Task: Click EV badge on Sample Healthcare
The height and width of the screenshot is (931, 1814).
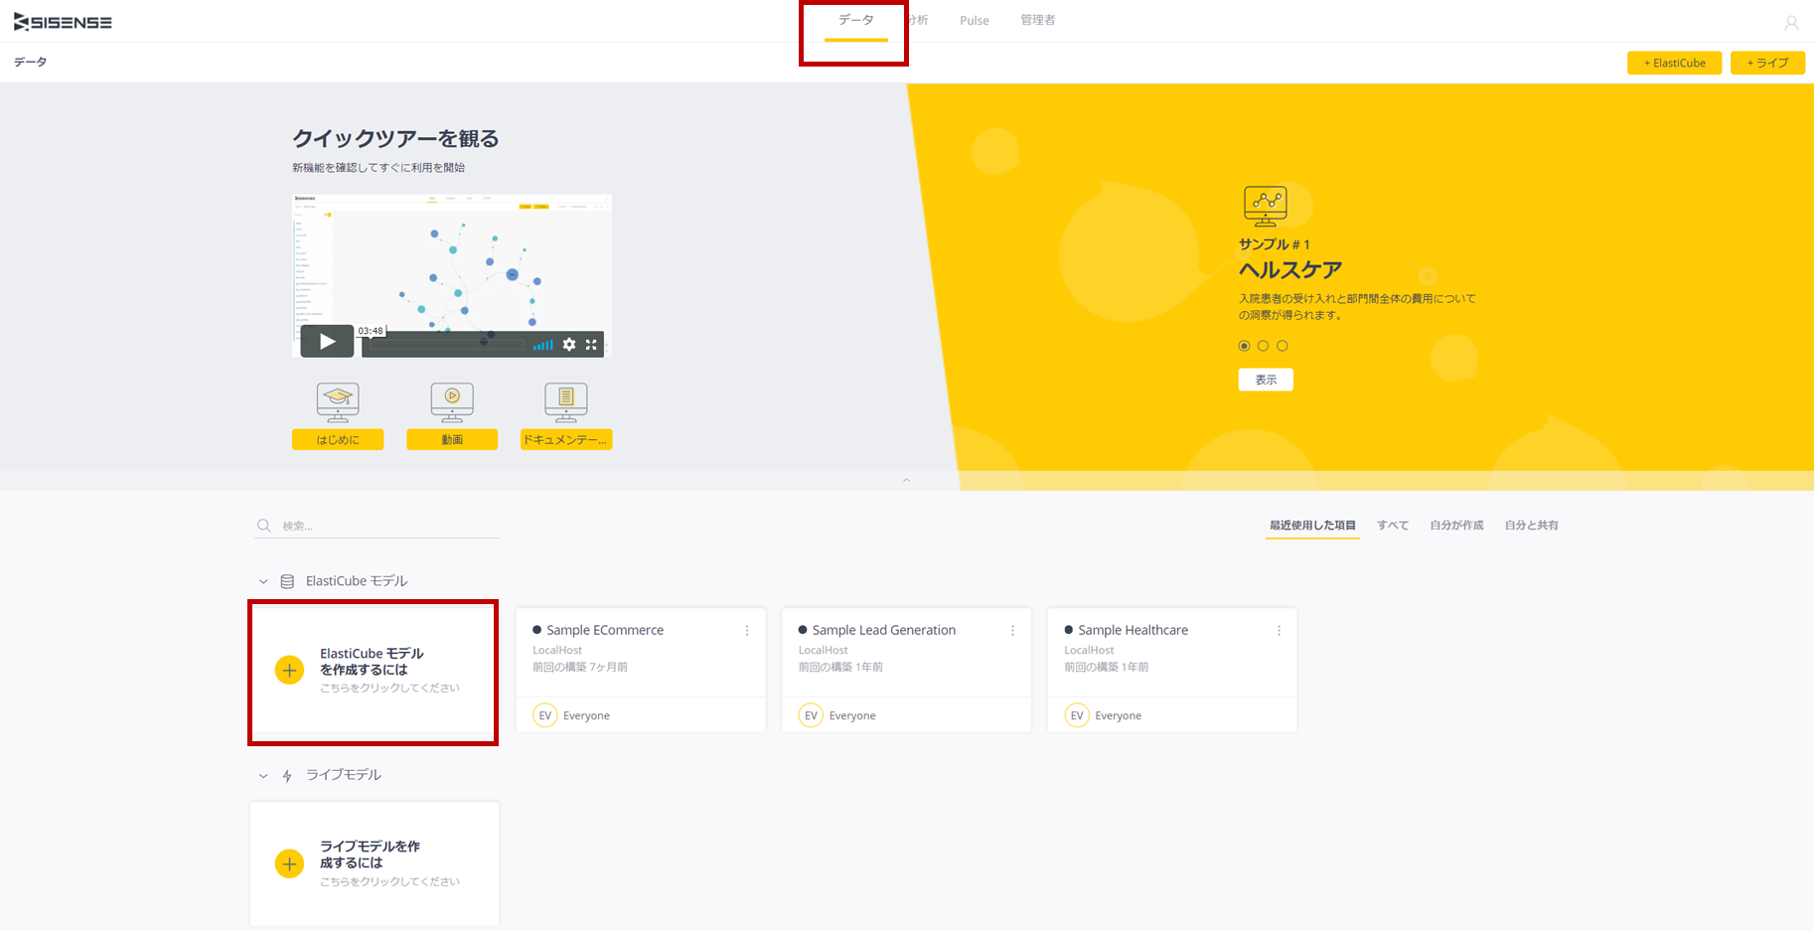Action: click(x=1077, y=715)
